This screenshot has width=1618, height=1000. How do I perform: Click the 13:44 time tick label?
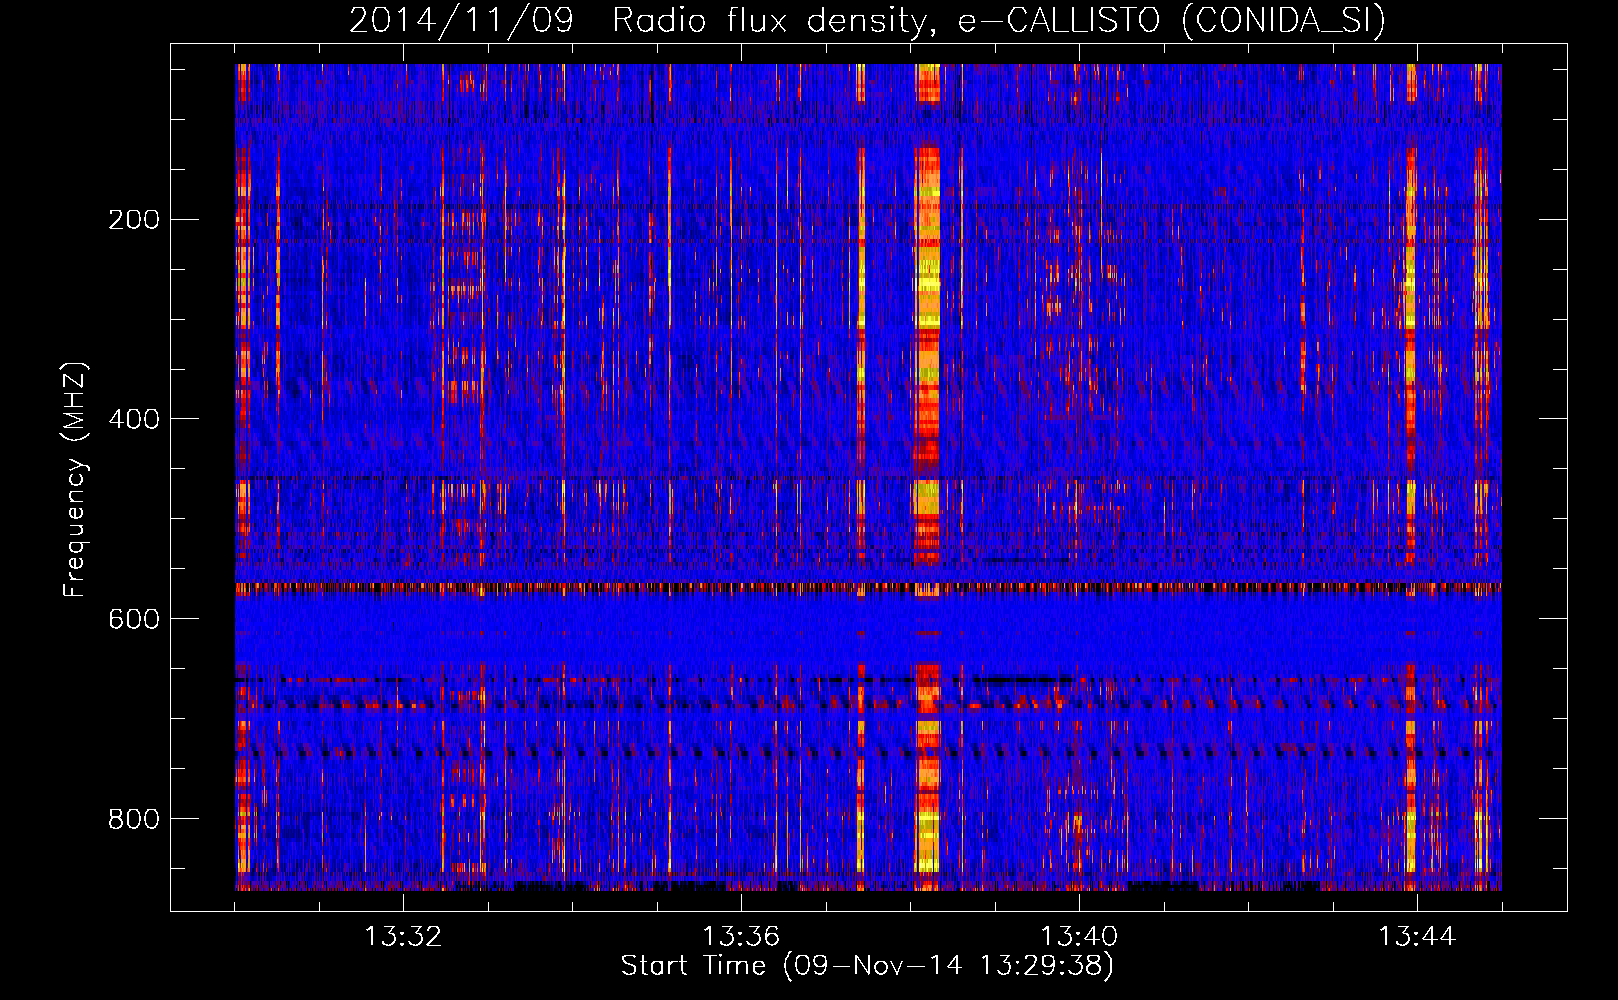tap(1417, 937)
